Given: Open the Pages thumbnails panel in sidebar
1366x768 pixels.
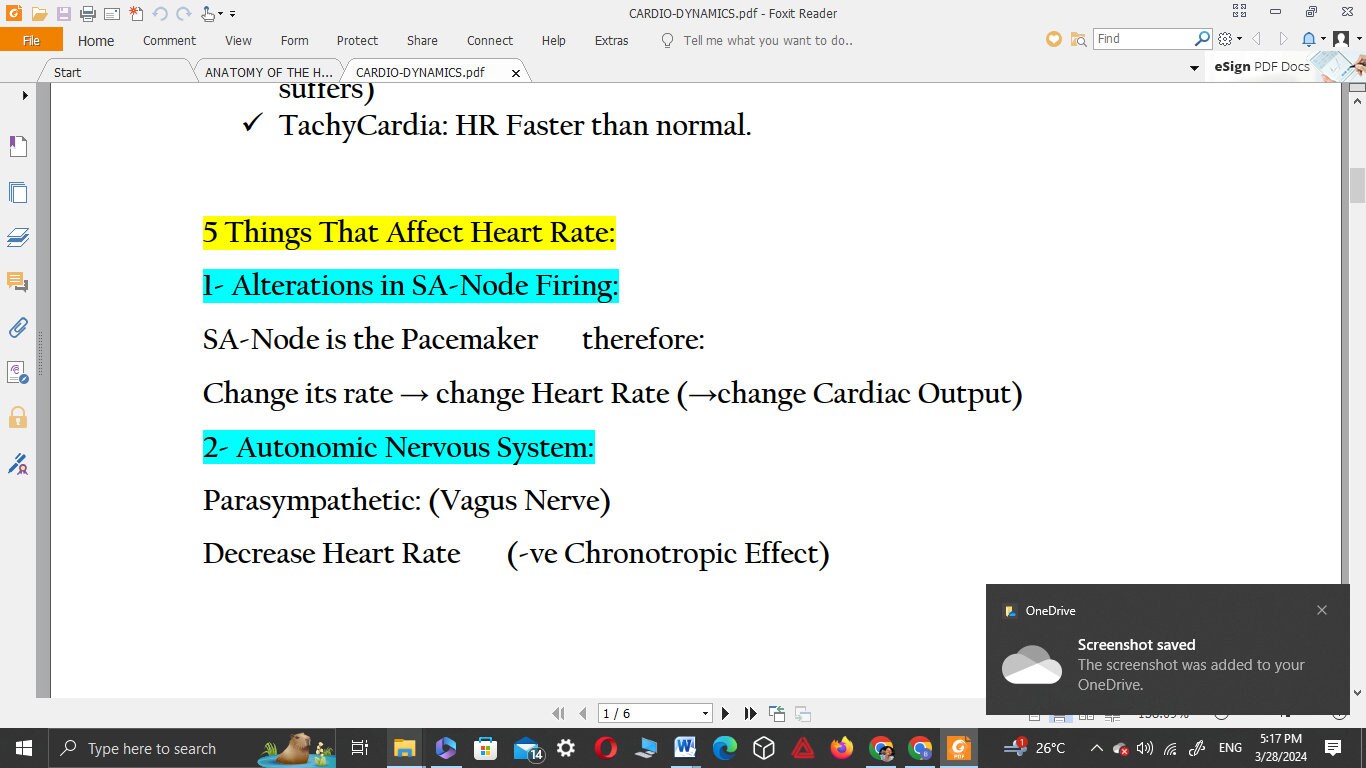Looking at the screenshot, I should click(x=18, y=192).
